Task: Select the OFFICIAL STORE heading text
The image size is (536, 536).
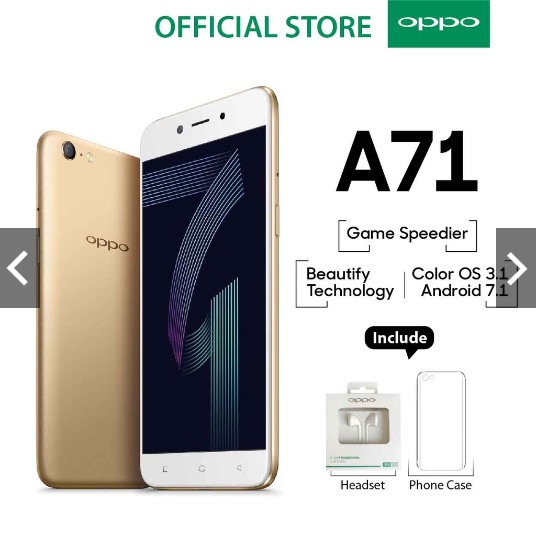Action: coord(263,27)
